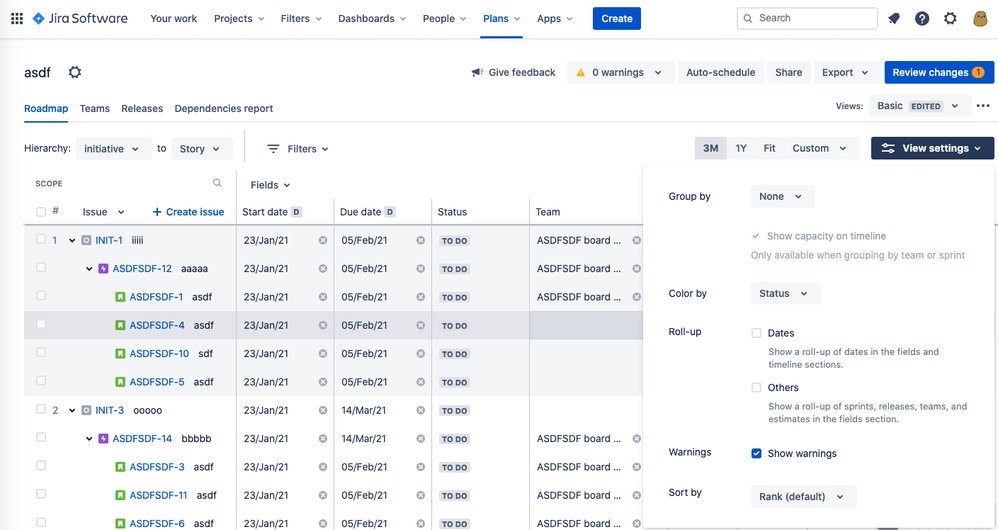Screen dimensions: 998x530
Task: Open the Group by None dropdown
Action: [781, 197]
